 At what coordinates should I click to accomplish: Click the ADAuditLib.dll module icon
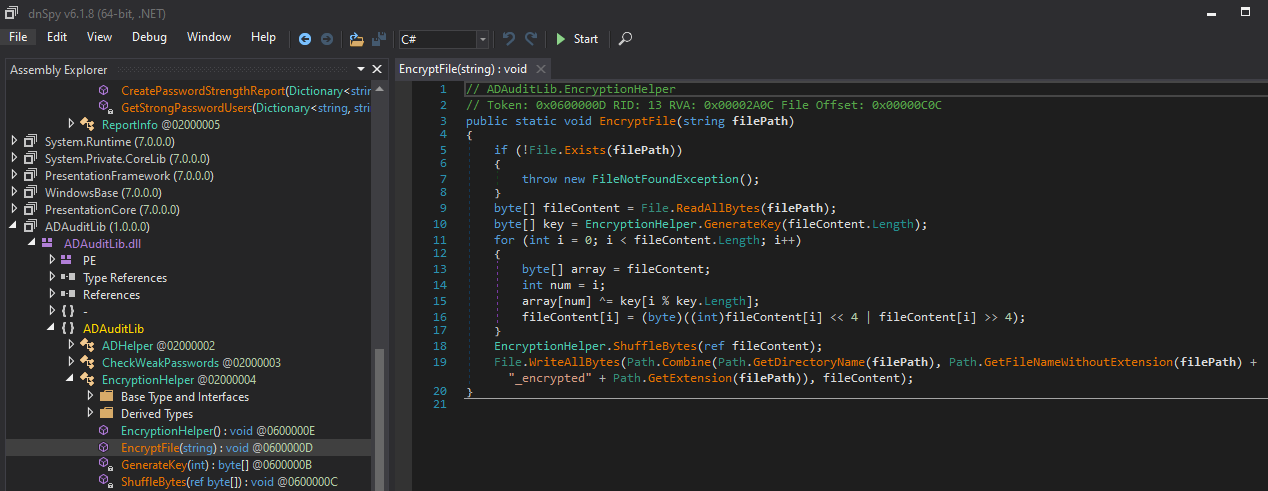pos(47,243)
